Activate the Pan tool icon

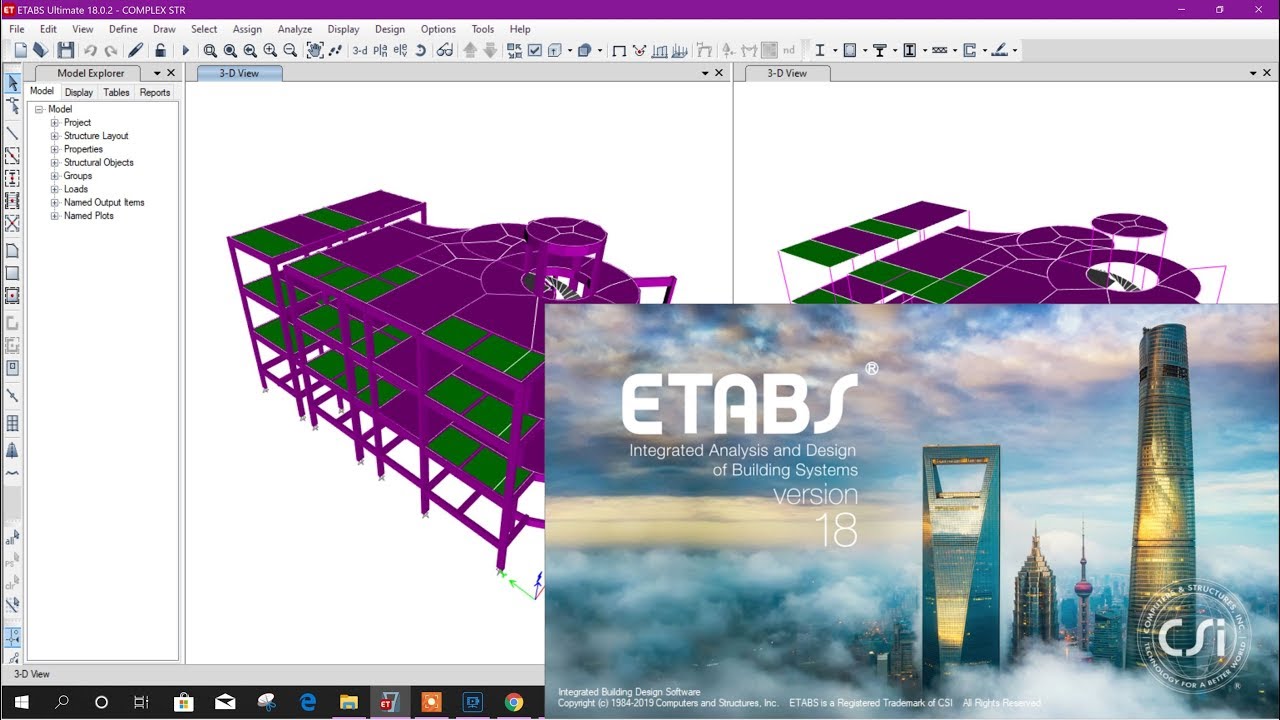(312, 50)
